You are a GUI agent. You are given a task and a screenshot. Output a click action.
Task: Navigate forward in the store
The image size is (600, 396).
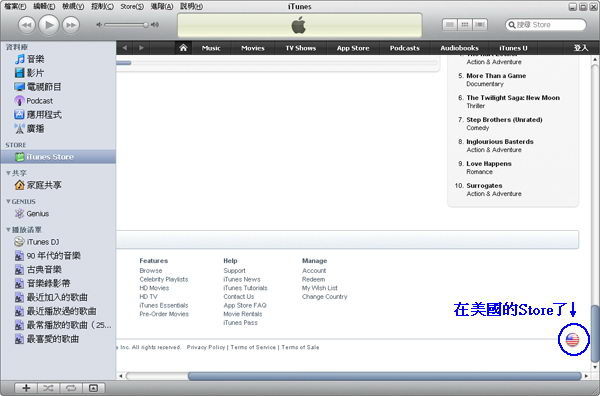coord(141,48)
